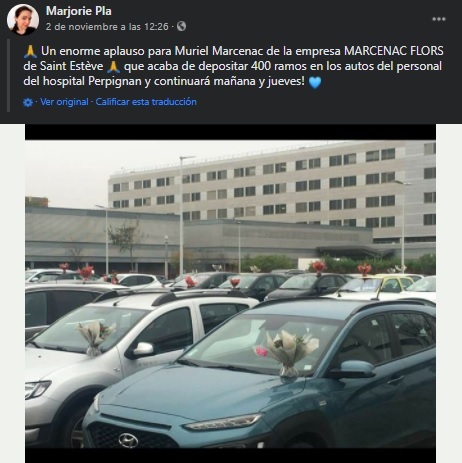The width and height of the screenshot is (462, 463).
Task: Open the translation settings gear icon
Action: click(28, 102)
